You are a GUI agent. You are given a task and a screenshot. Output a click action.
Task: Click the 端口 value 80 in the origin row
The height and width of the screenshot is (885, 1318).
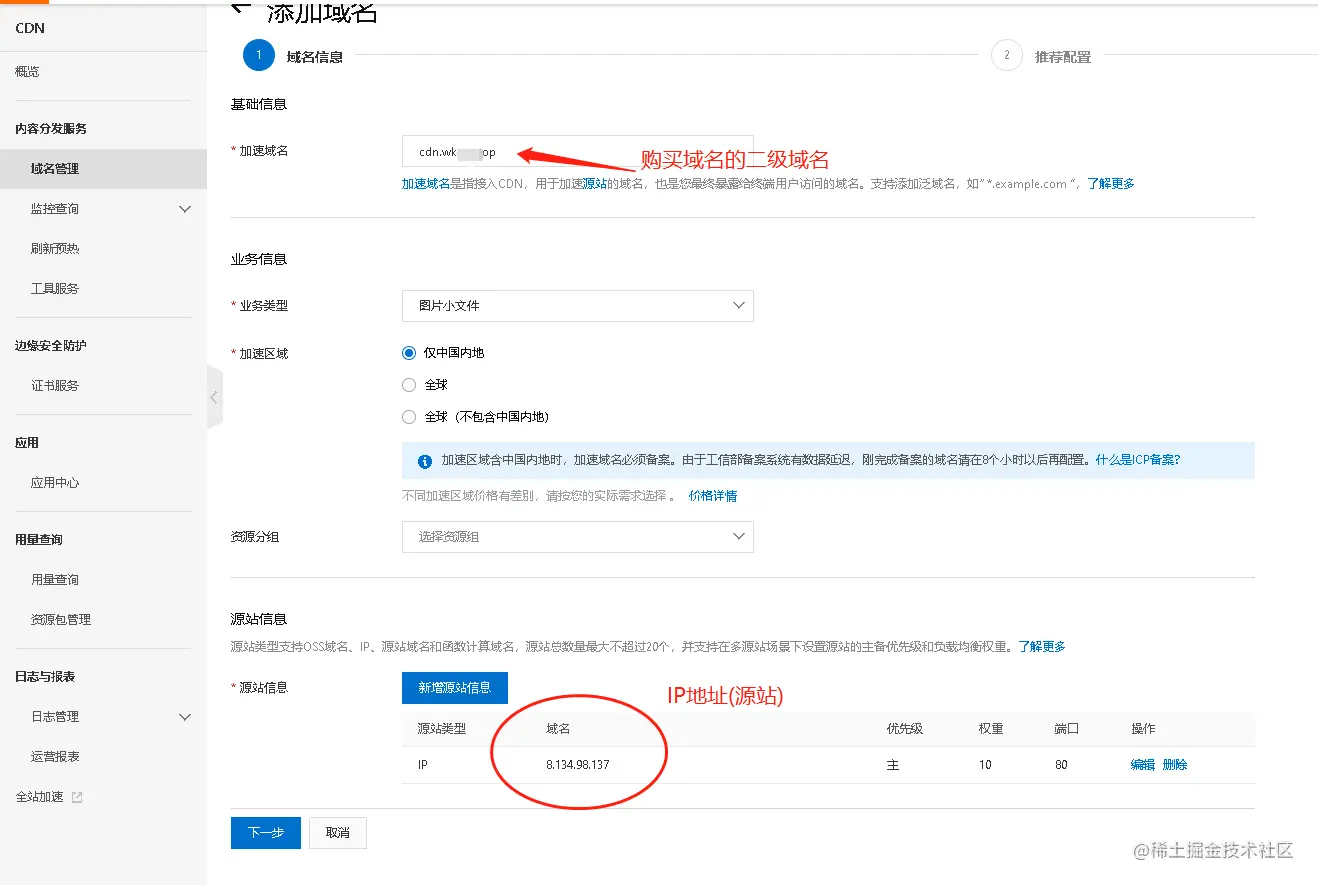[x=1061, y=765]
